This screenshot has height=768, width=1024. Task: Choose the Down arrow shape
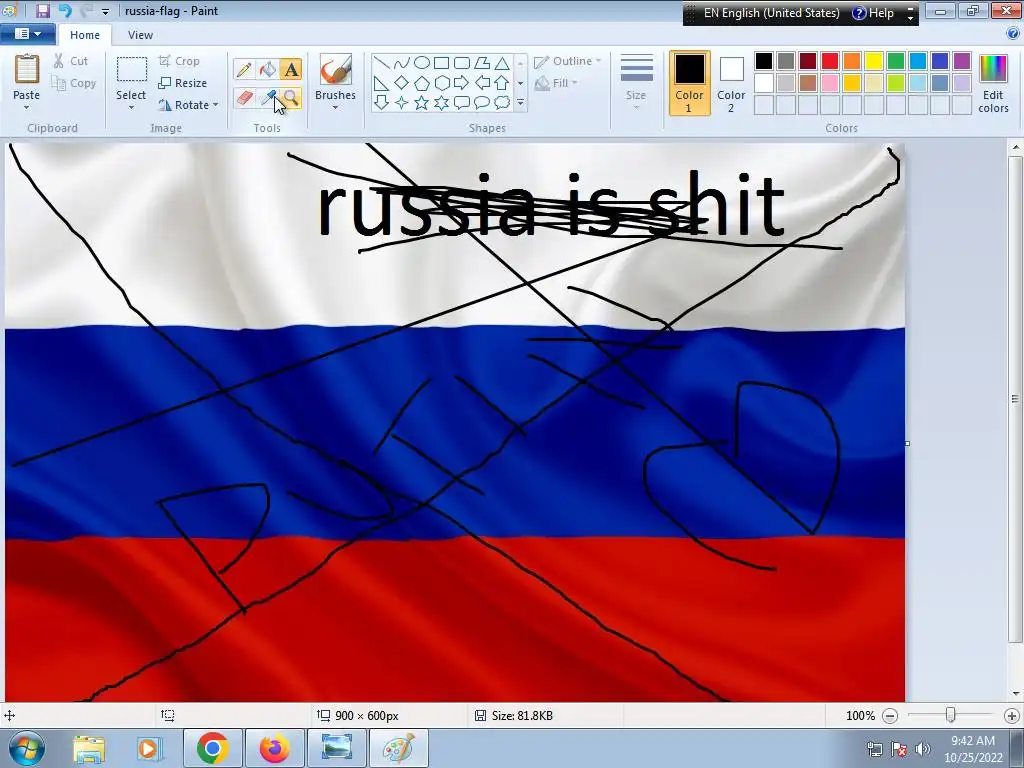pos(382,103)
